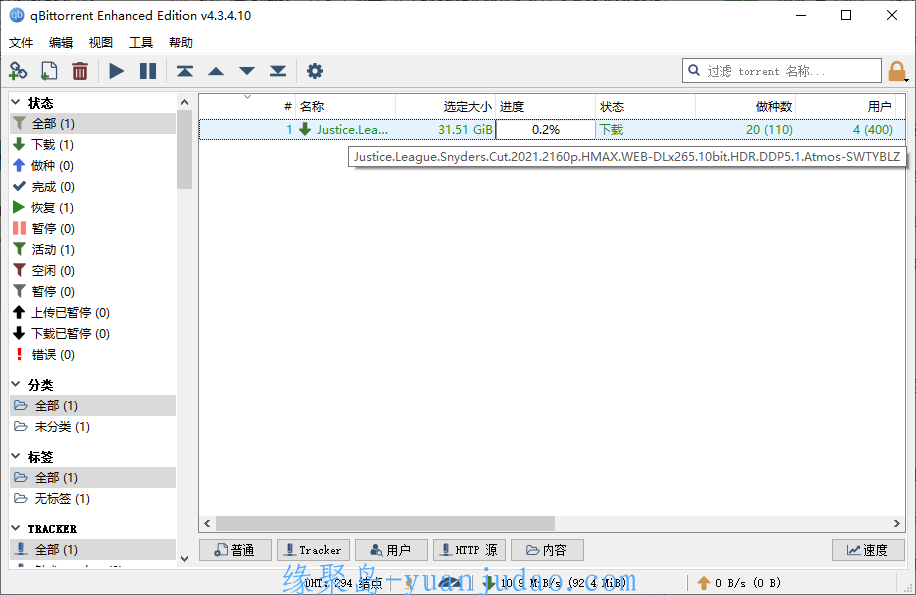Collapse the 分类 section
Viewport: 916px width, 595px height.
[16, 384]
